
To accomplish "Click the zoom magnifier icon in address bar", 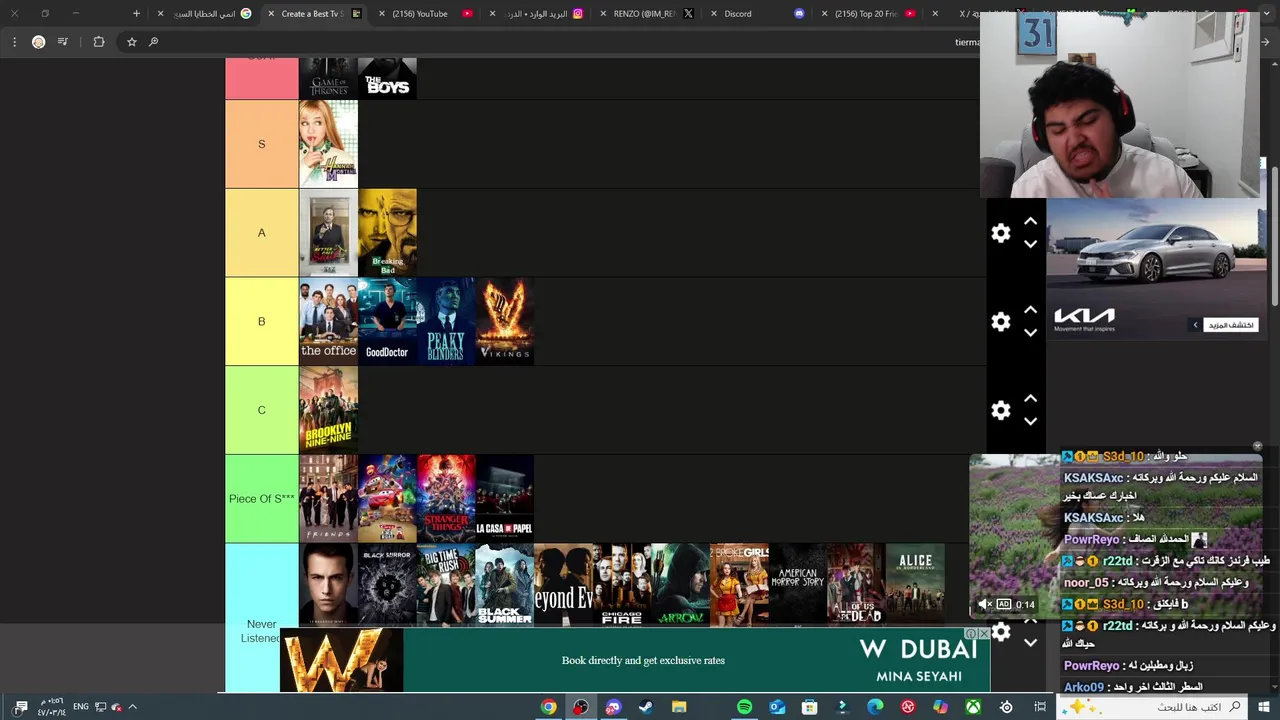I will click(153, 42).
